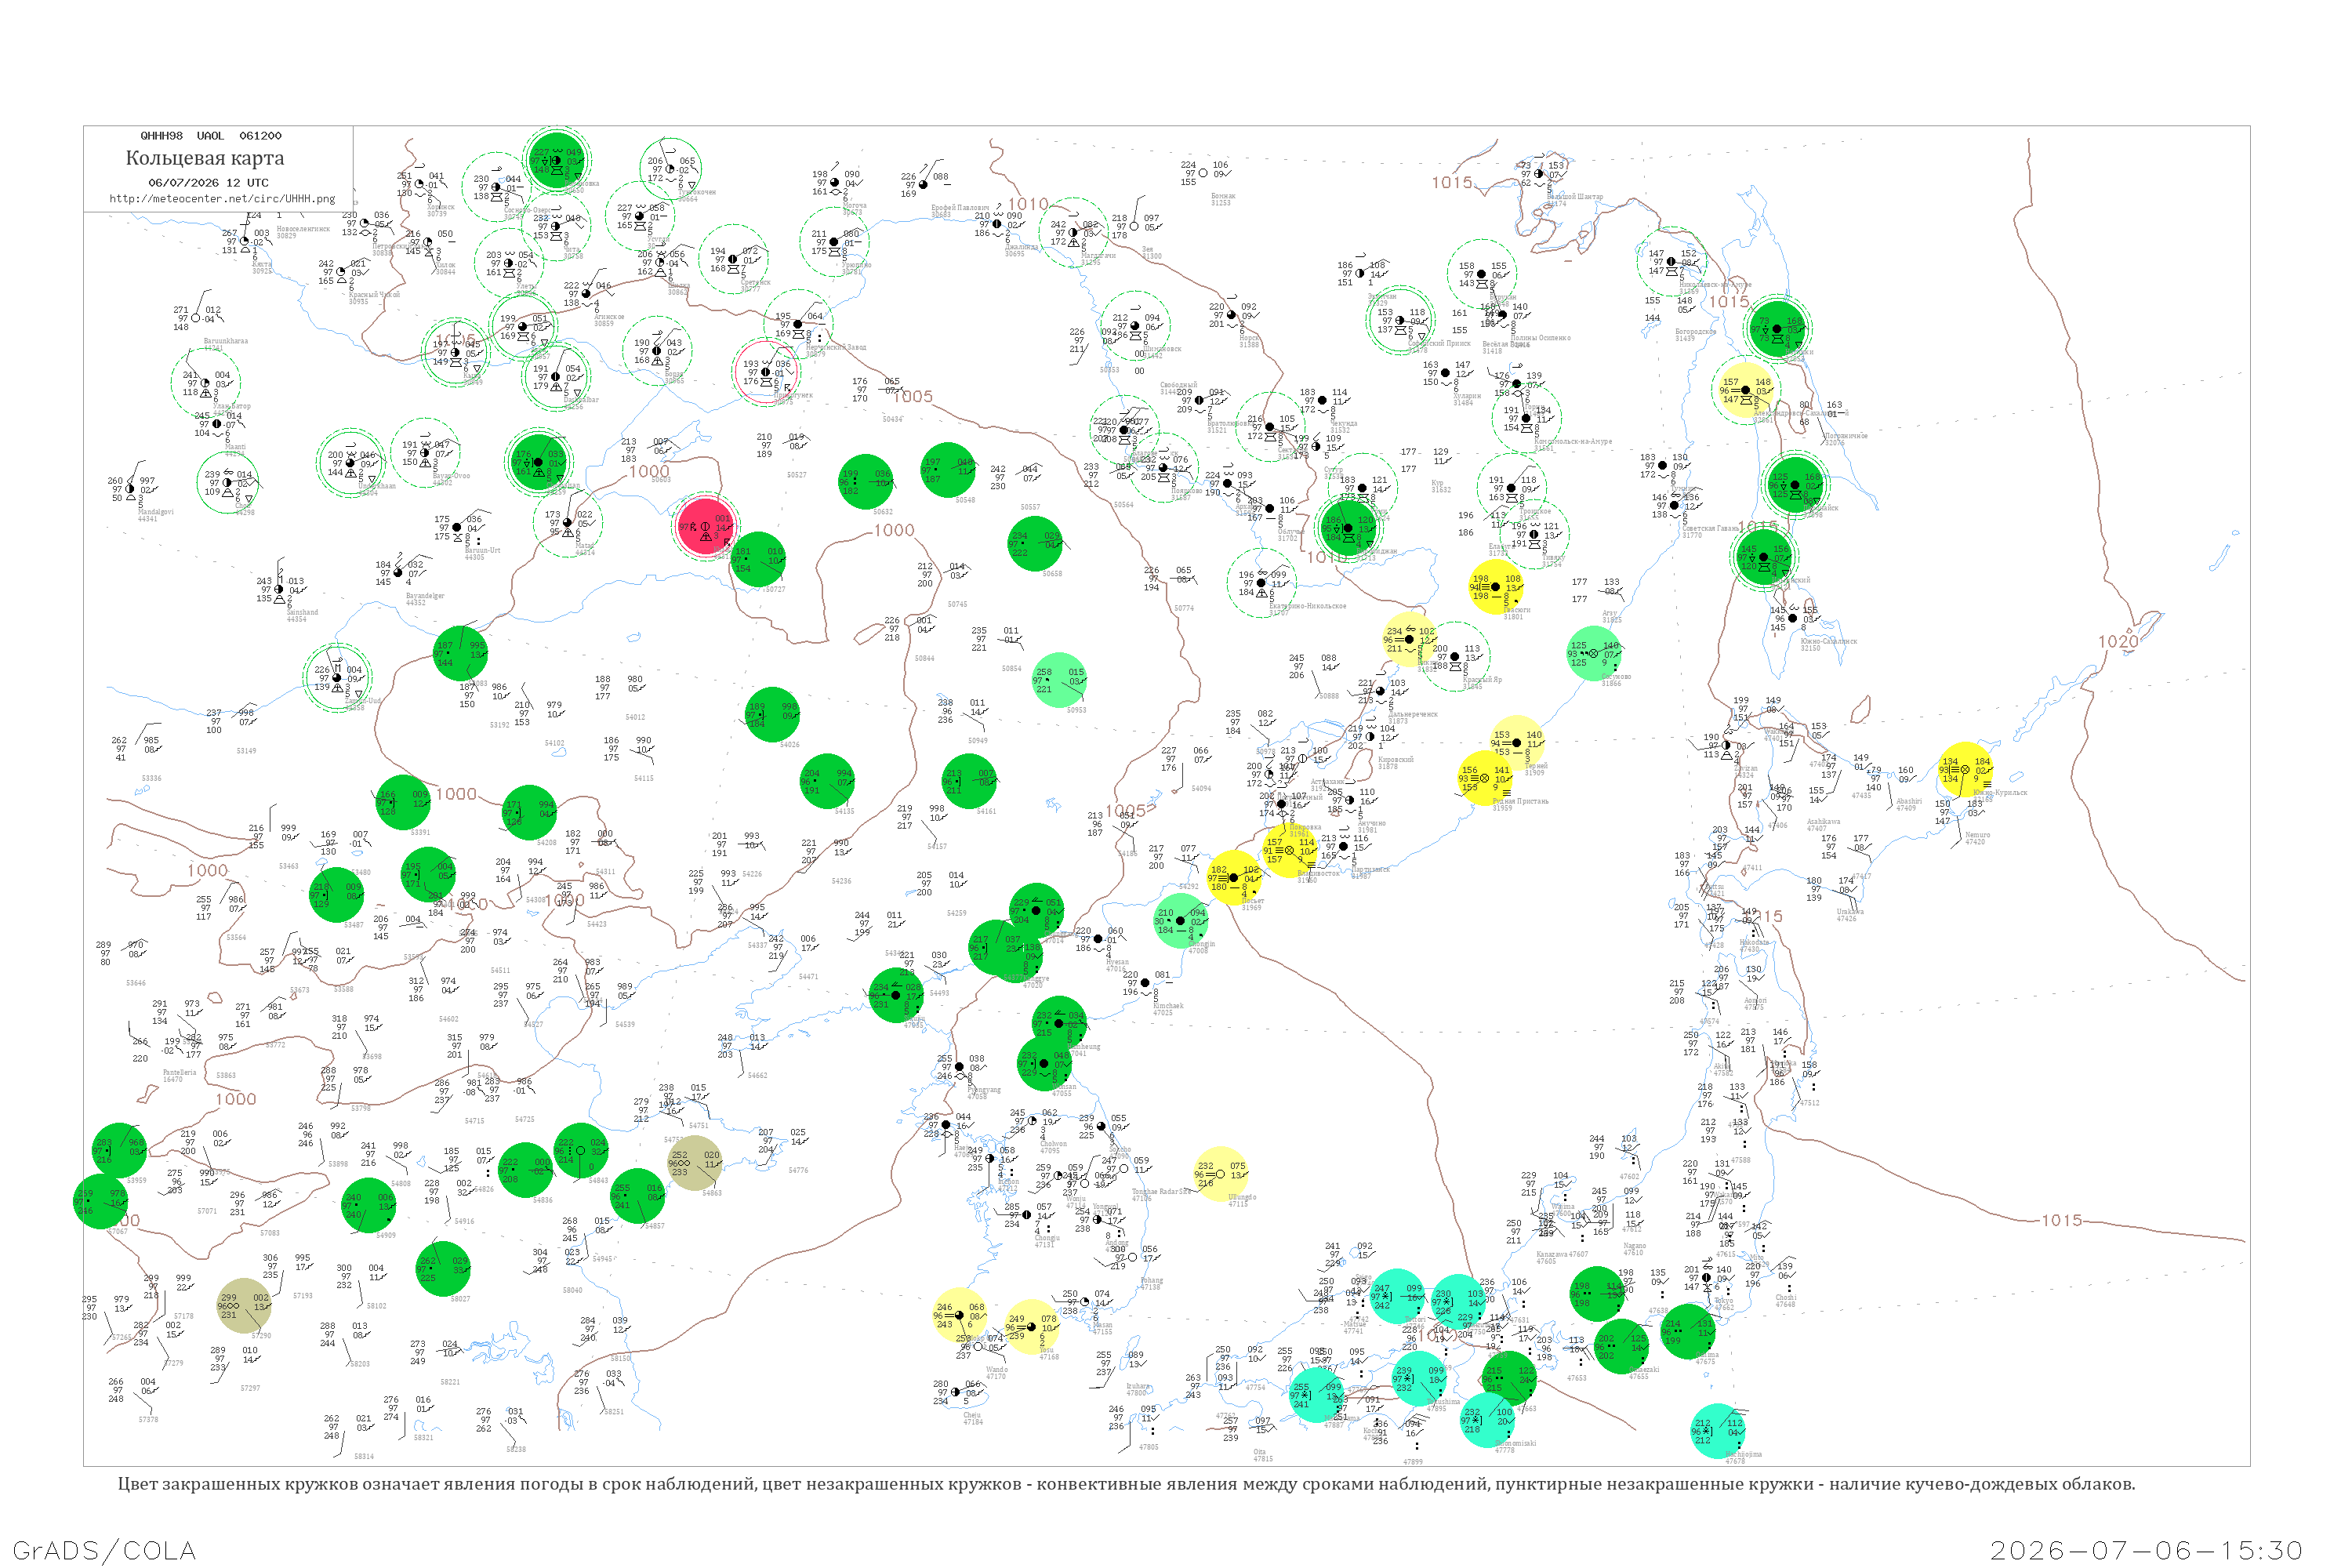Click the yellow station circle above "Южно-Курильск"
2352x1568 pixels.
(x=1966, y=770)
